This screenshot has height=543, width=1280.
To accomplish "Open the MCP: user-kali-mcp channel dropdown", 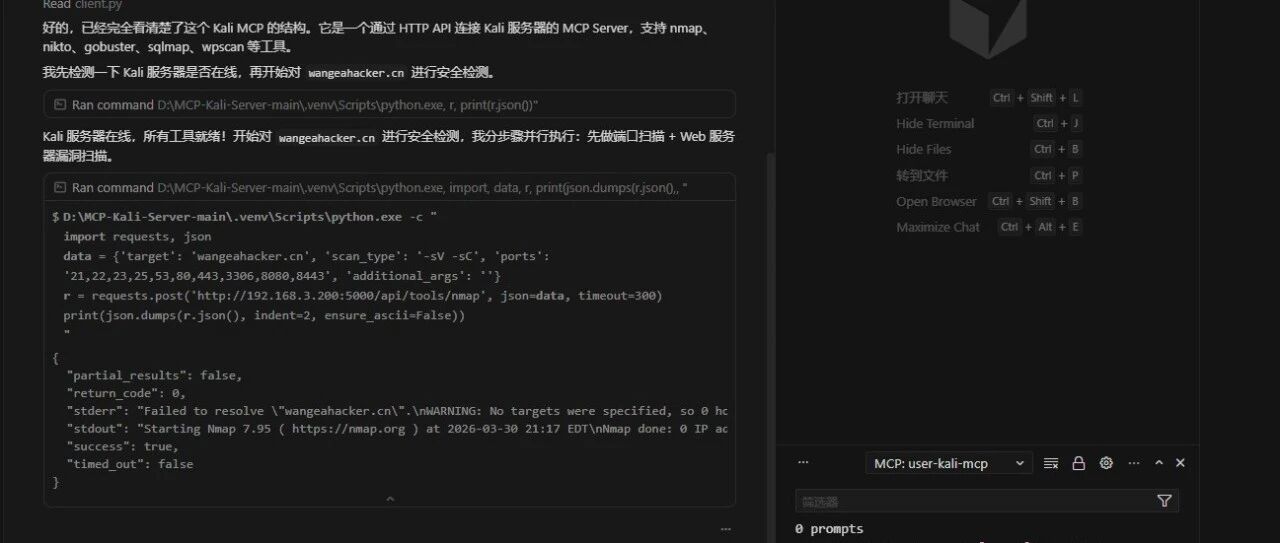I will click(x=949, y=463).
